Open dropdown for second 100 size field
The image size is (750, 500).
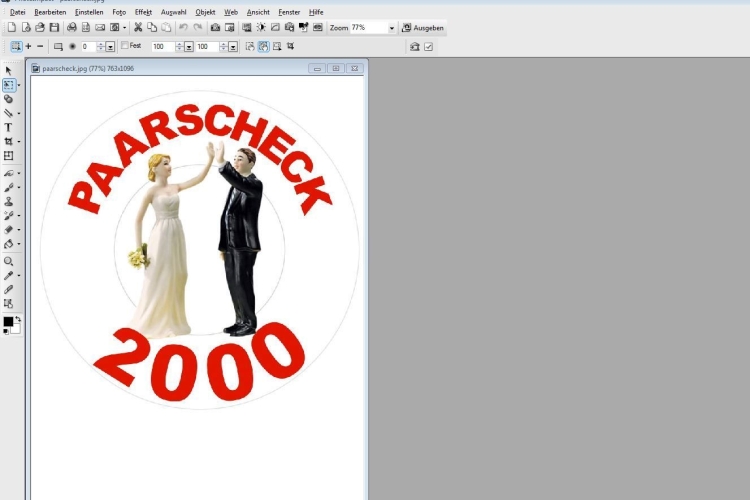(233, 47)
